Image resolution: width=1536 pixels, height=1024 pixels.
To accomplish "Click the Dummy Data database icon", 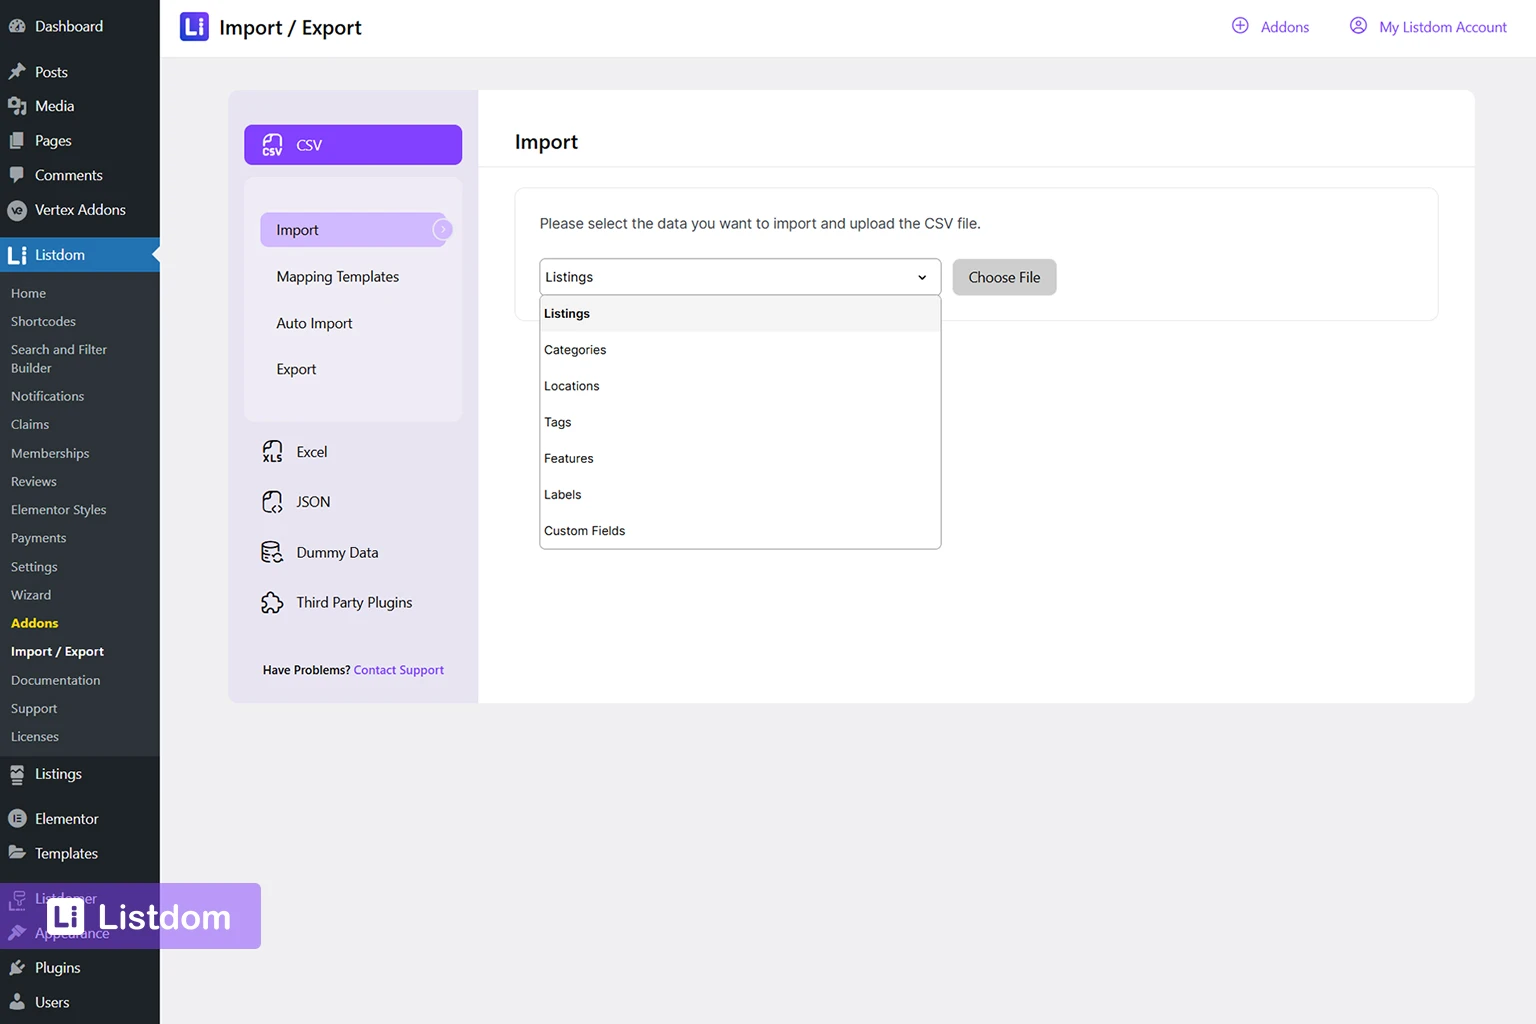I will [272, 553].
